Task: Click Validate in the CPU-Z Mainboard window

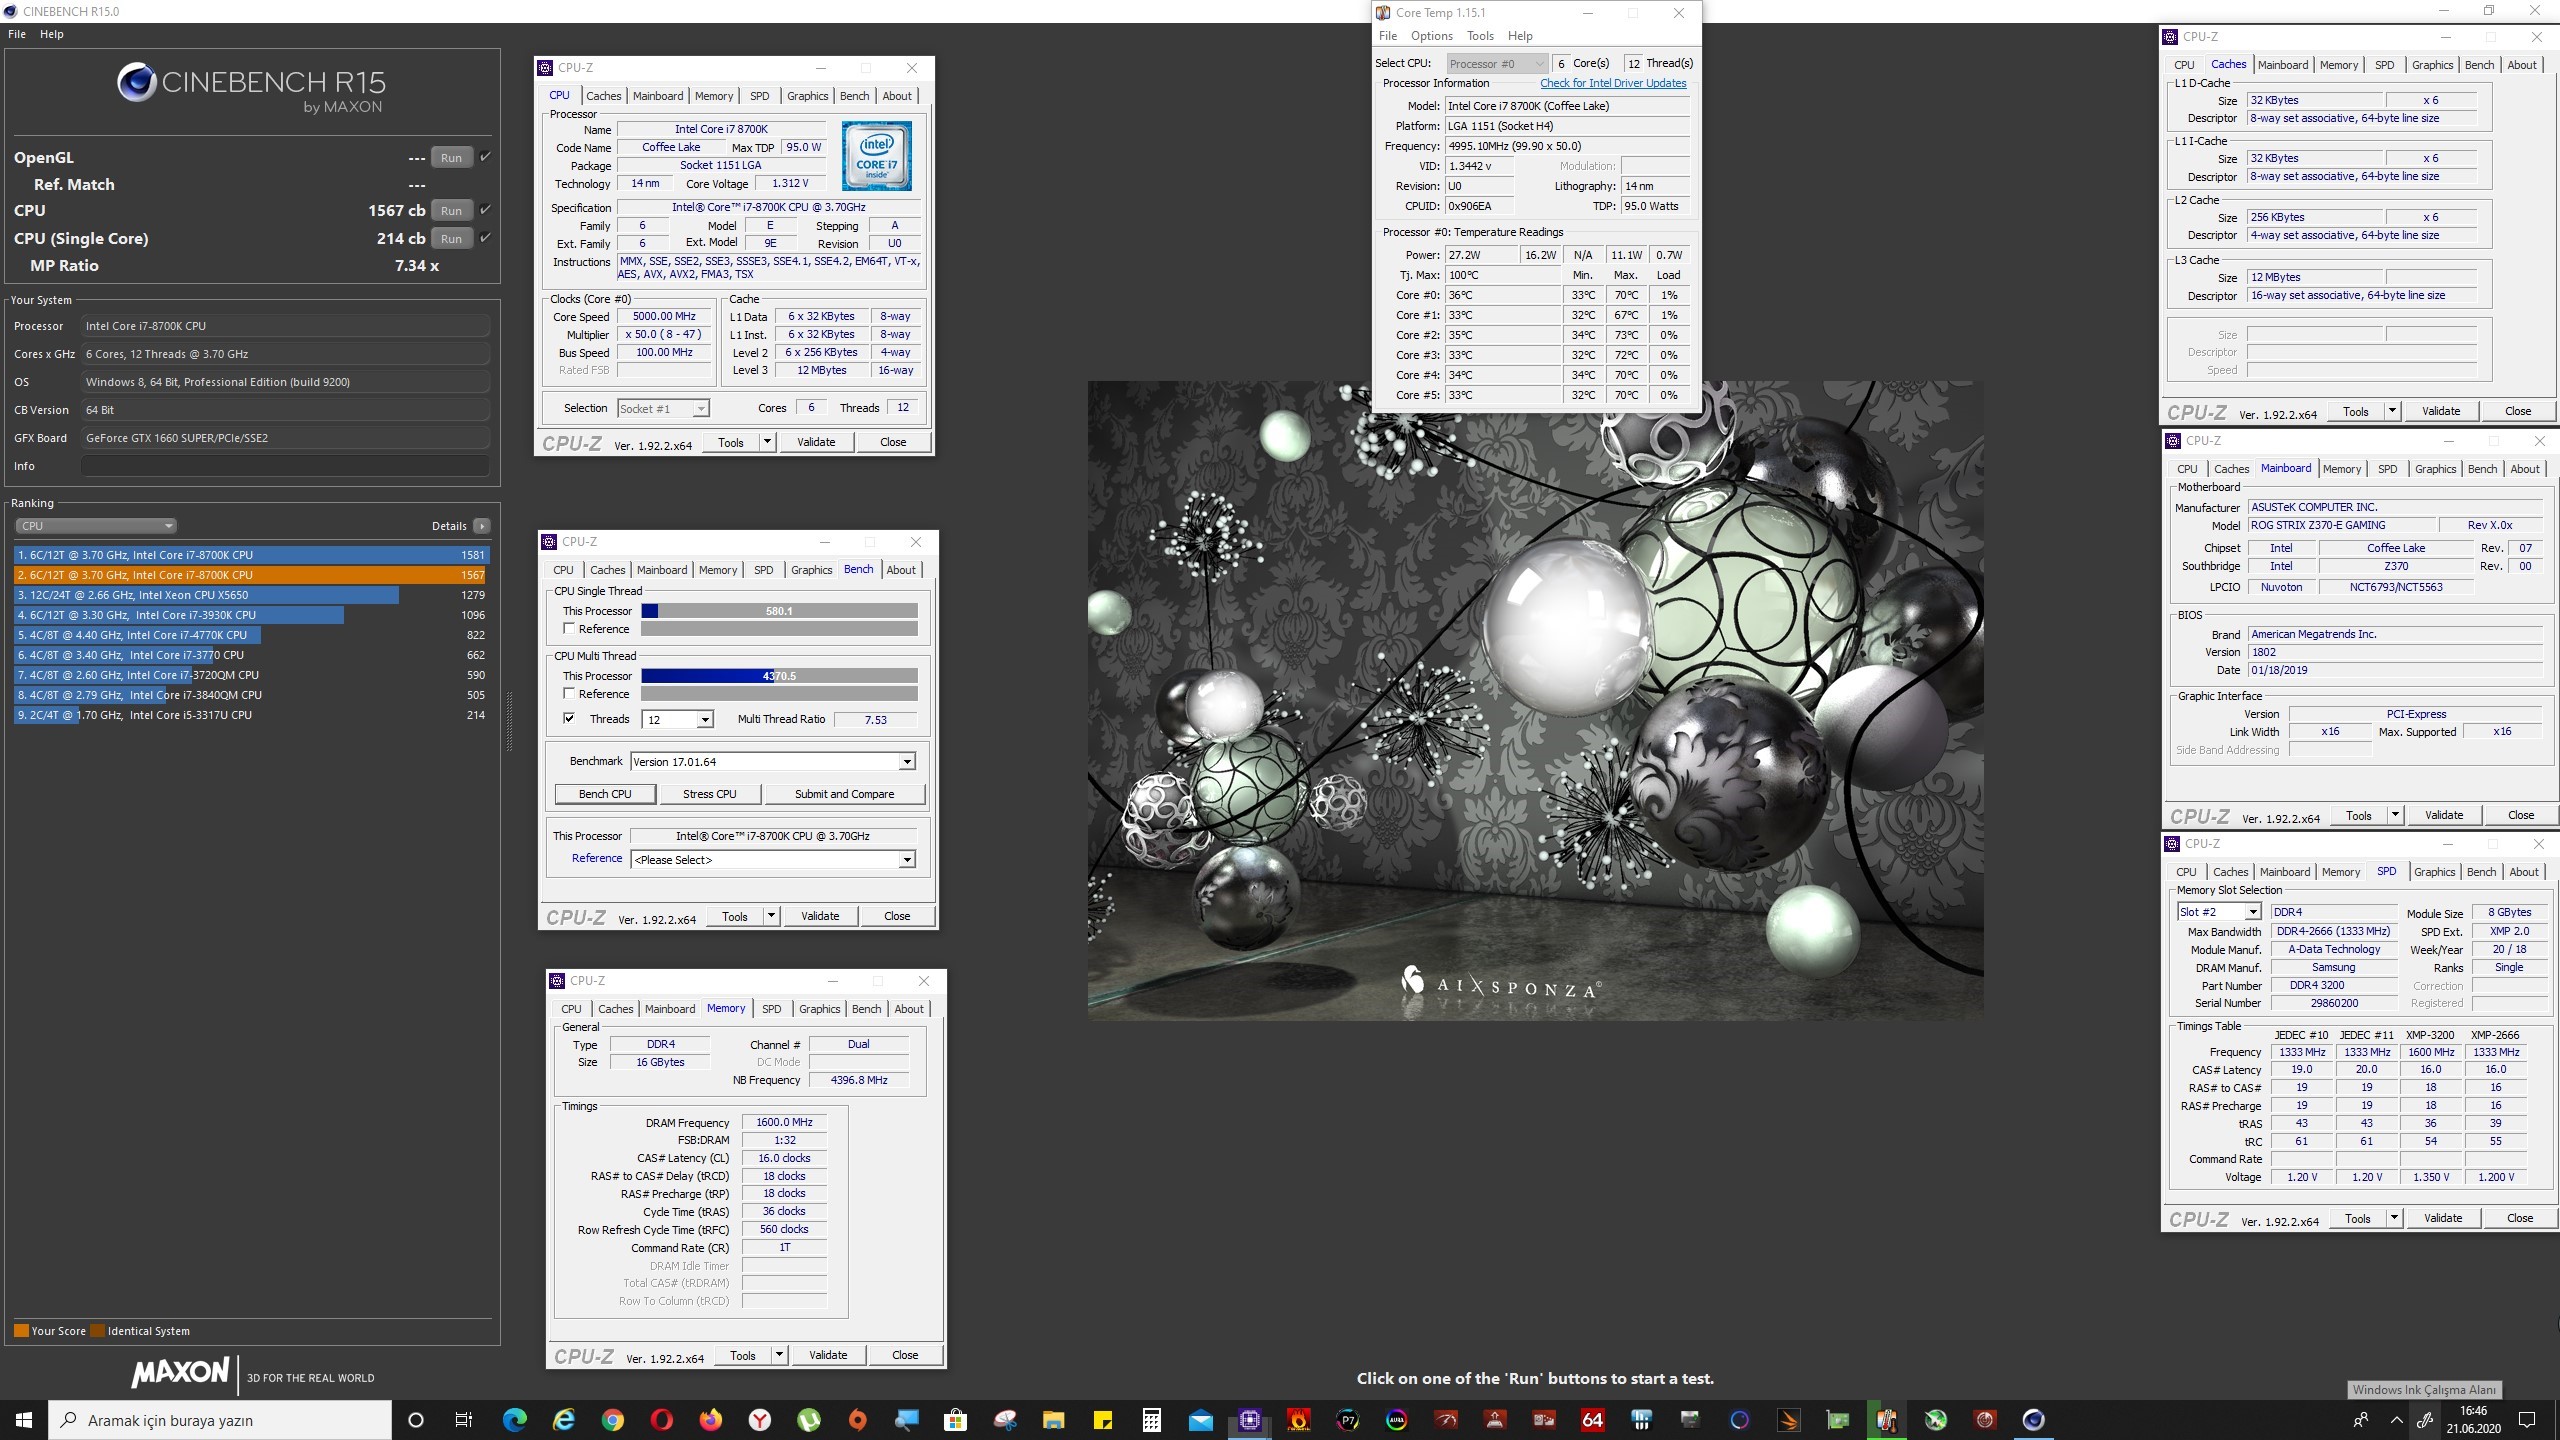Action: point(2444,816)
